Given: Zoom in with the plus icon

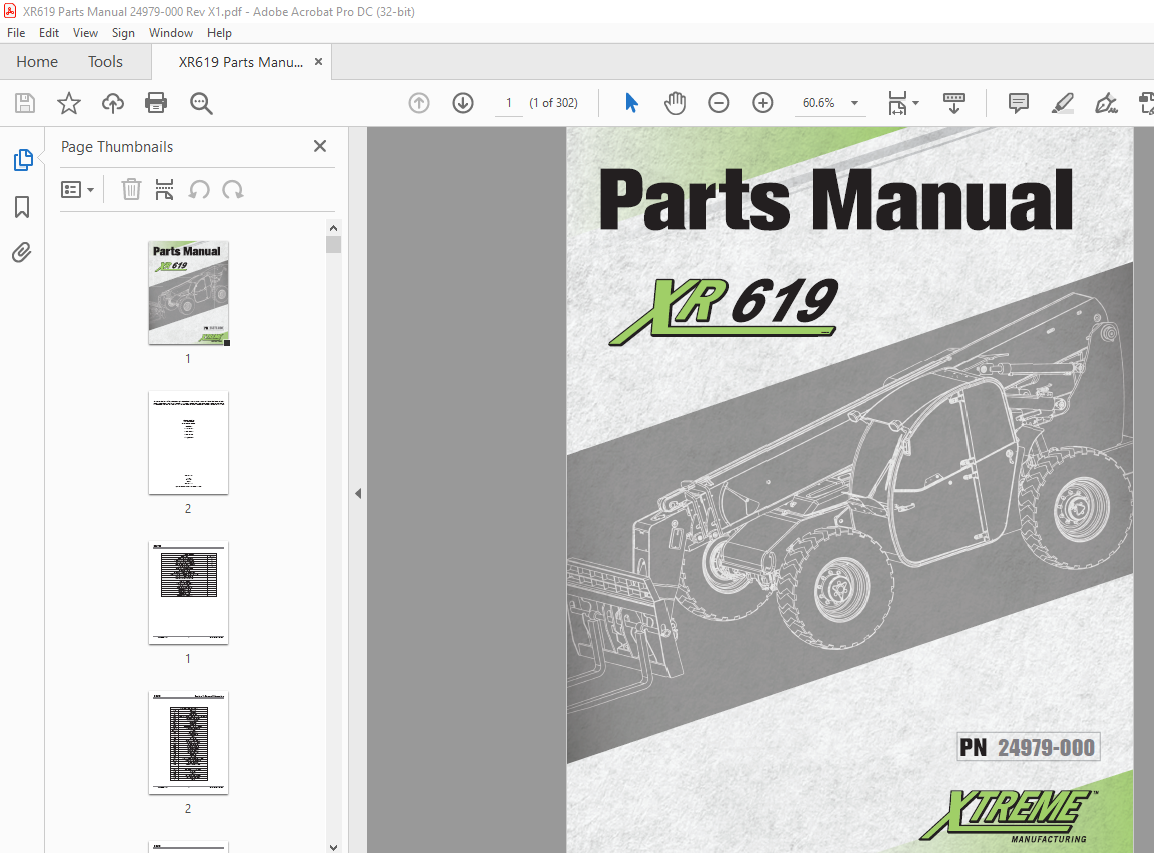Looking at the screenshot, I should click(762, 103).
